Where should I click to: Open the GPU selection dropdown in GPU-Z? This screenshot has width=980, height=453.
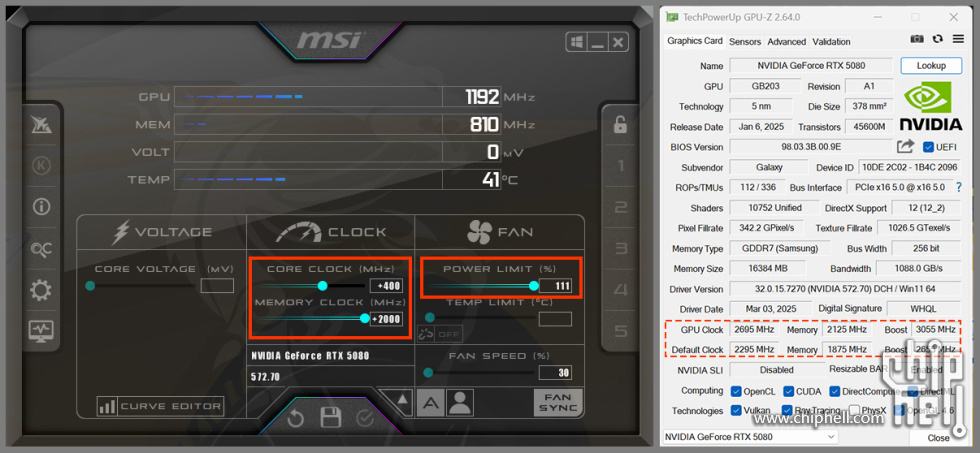749,437
